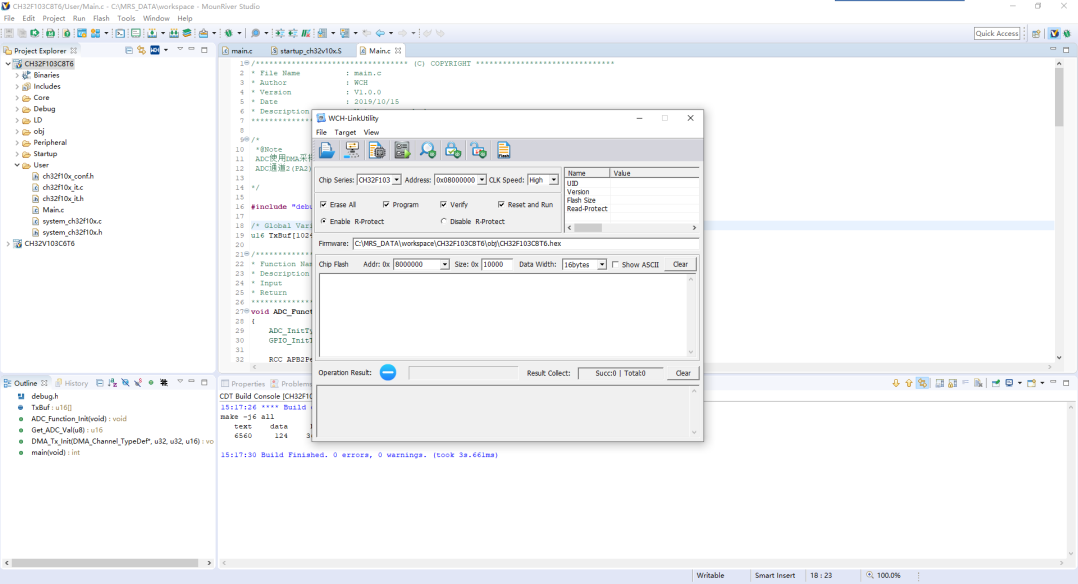1078x584 pixels.
Task: Click the Firmware path input field
Action: tap(524, 243)
